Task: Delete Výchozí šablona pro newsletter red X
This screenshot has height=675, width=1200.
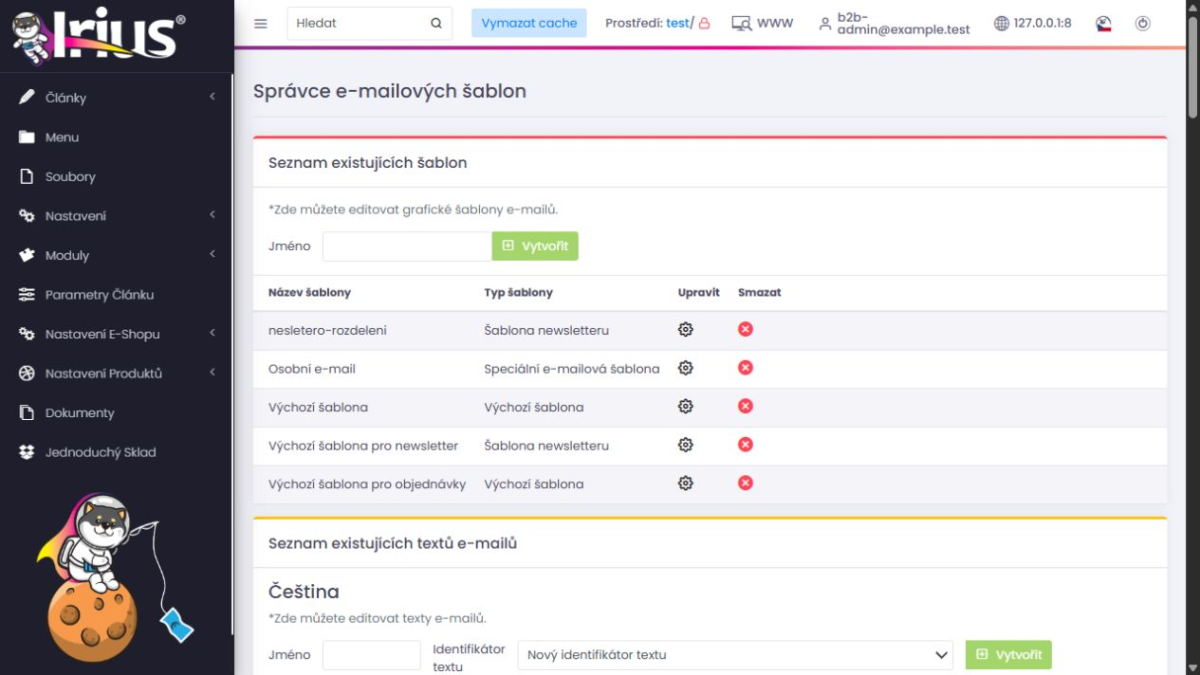Action: pyautogui.click(x=745, y=445)
